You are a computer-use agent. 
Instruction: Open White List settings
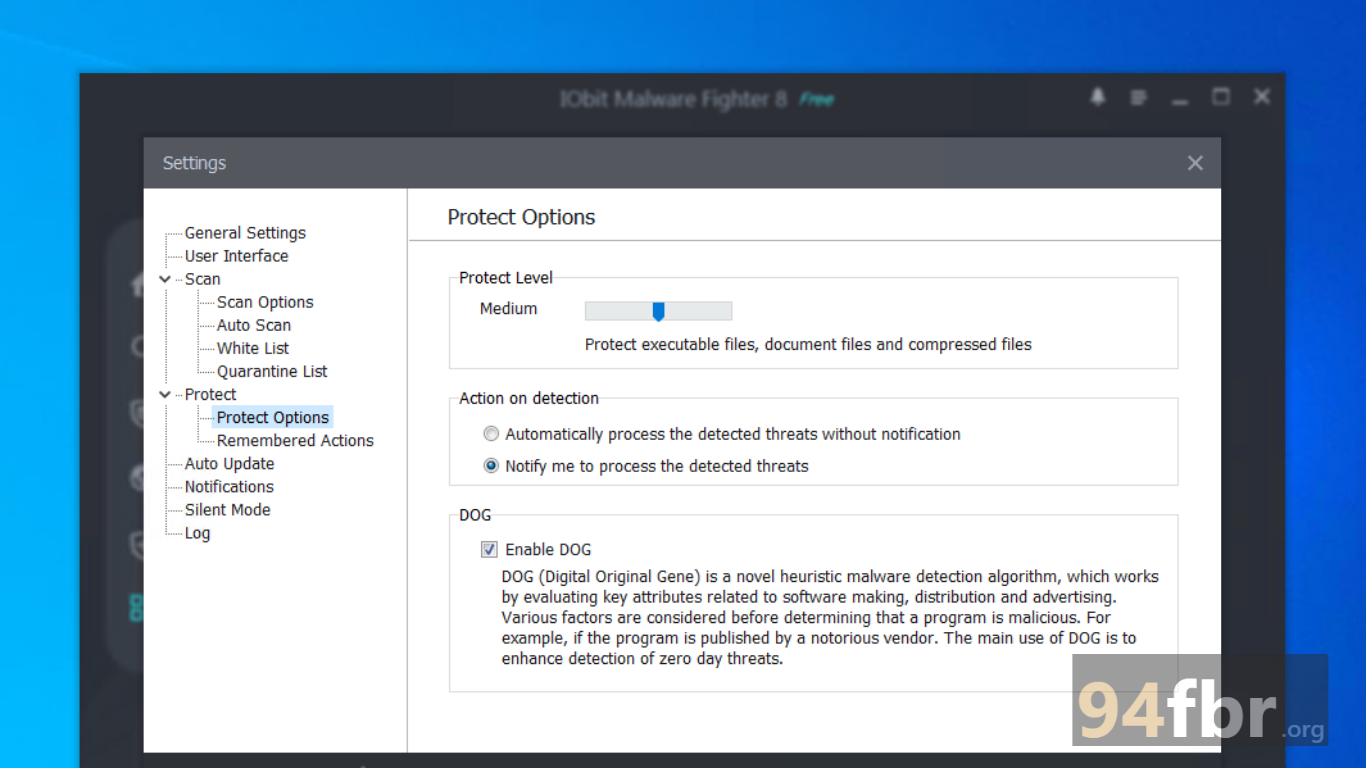pos(253,348)
